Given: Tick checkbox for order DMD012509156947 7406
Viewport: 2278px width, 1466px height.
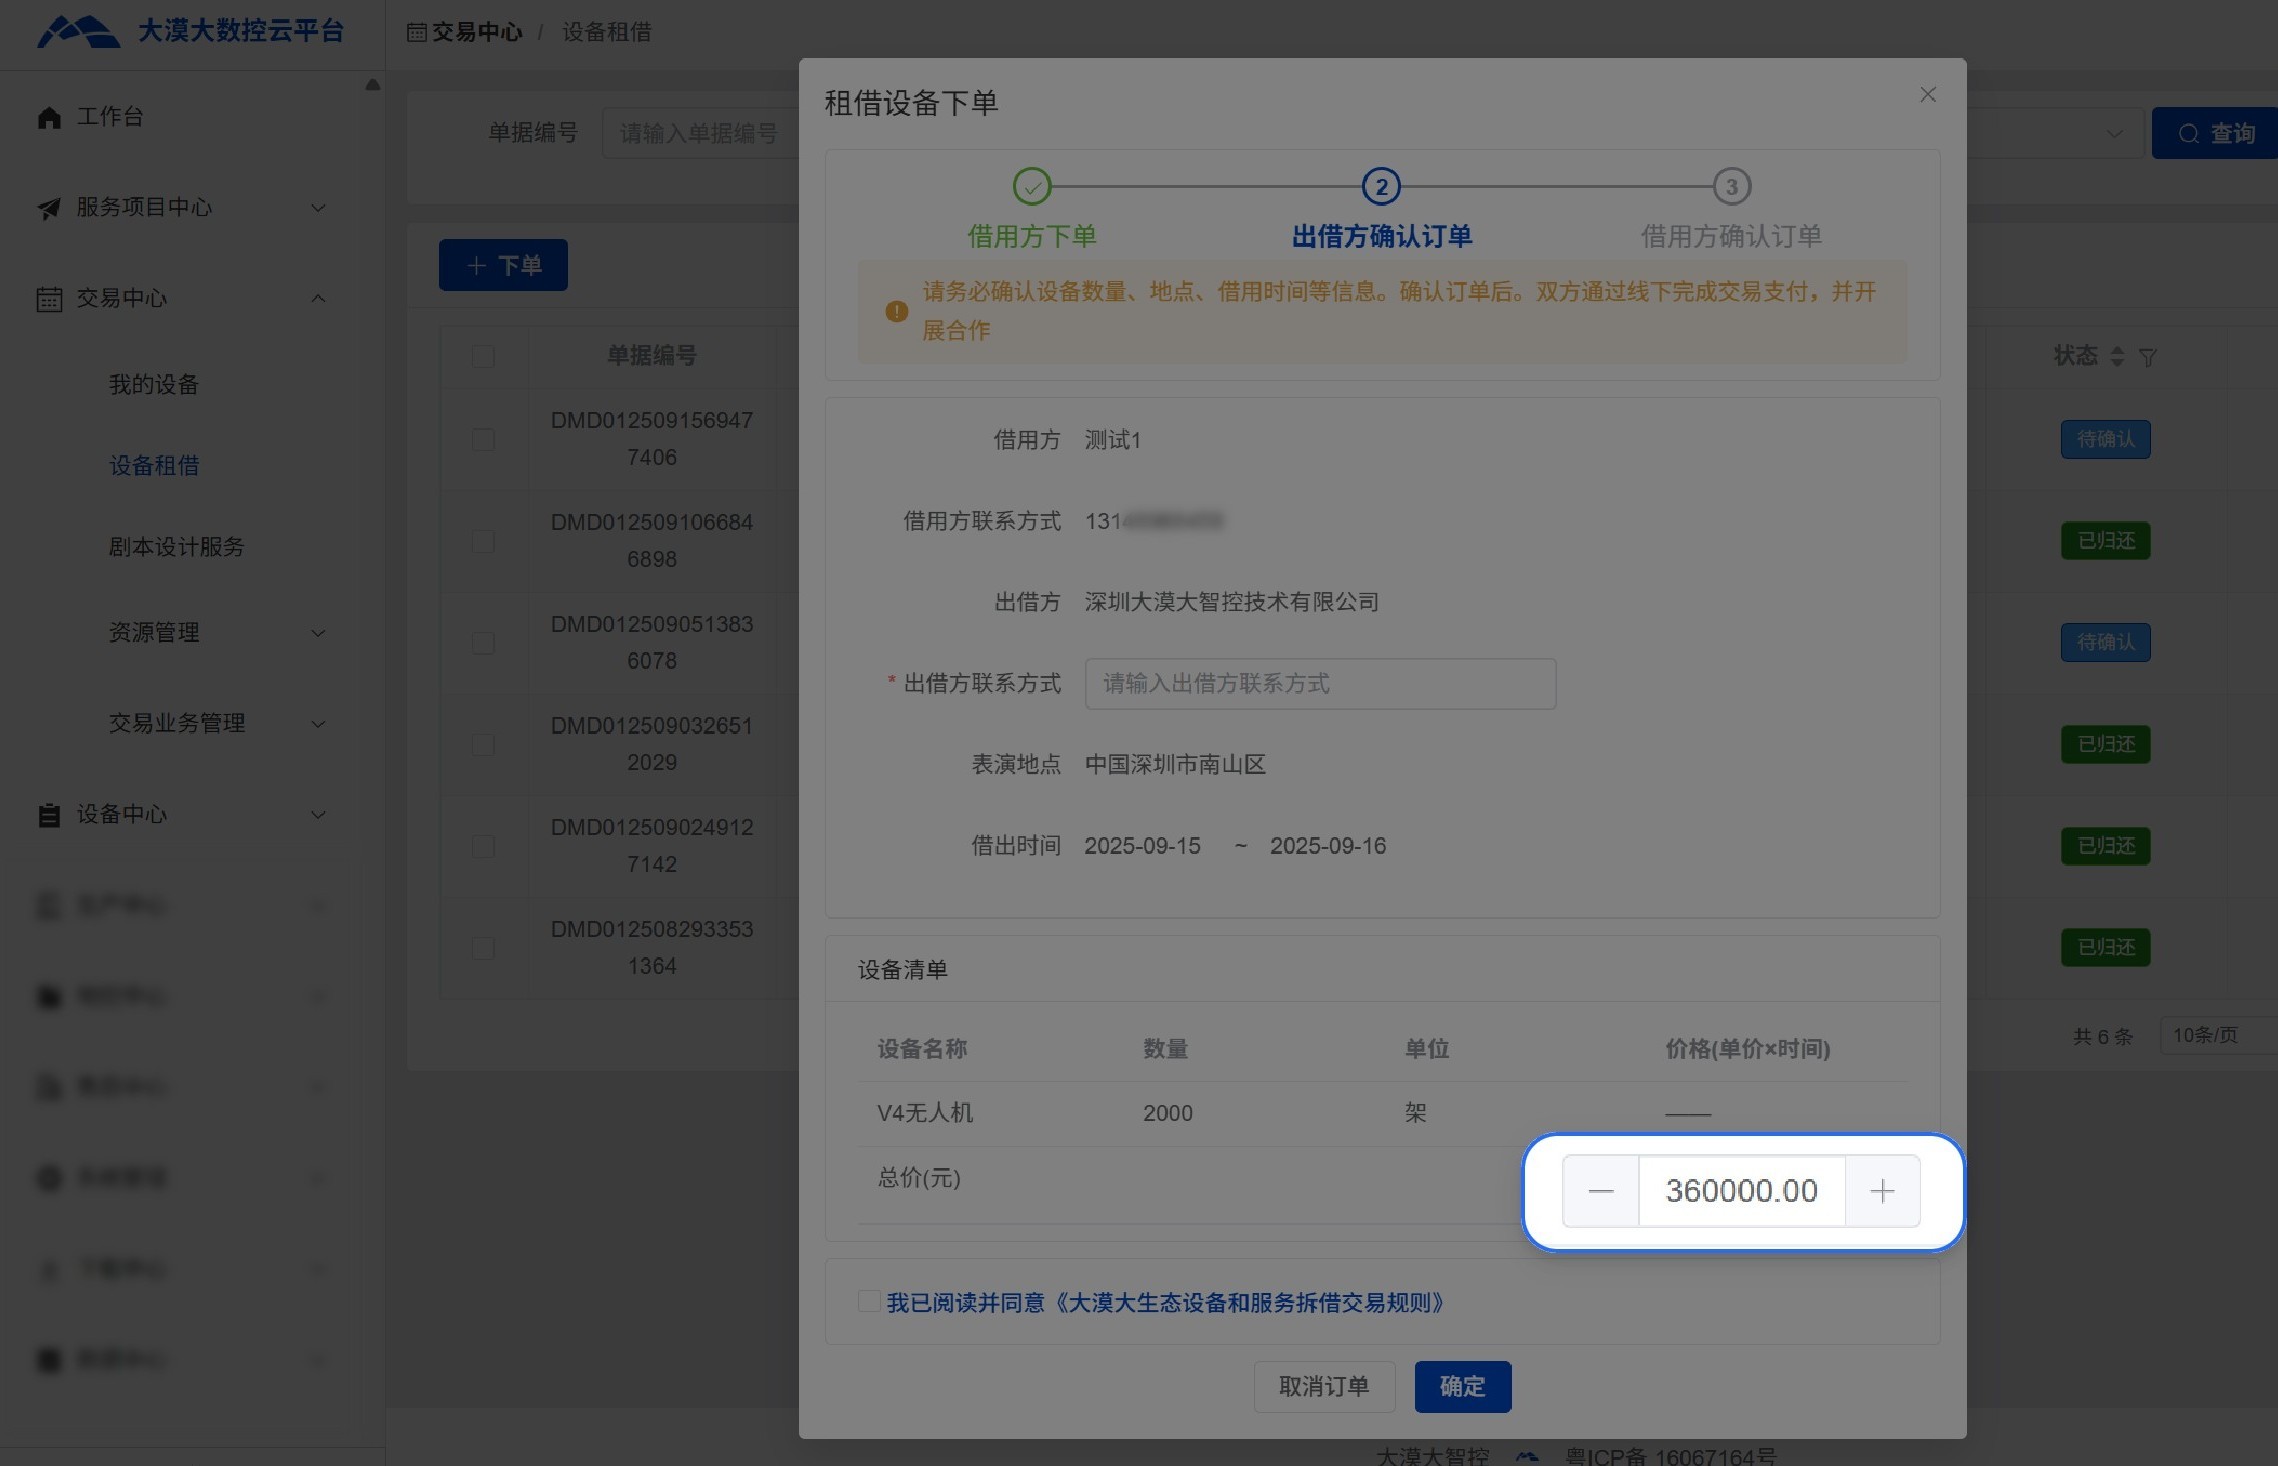Looking at the screenshot, I should pyautogui.click(x=483, y=439).
